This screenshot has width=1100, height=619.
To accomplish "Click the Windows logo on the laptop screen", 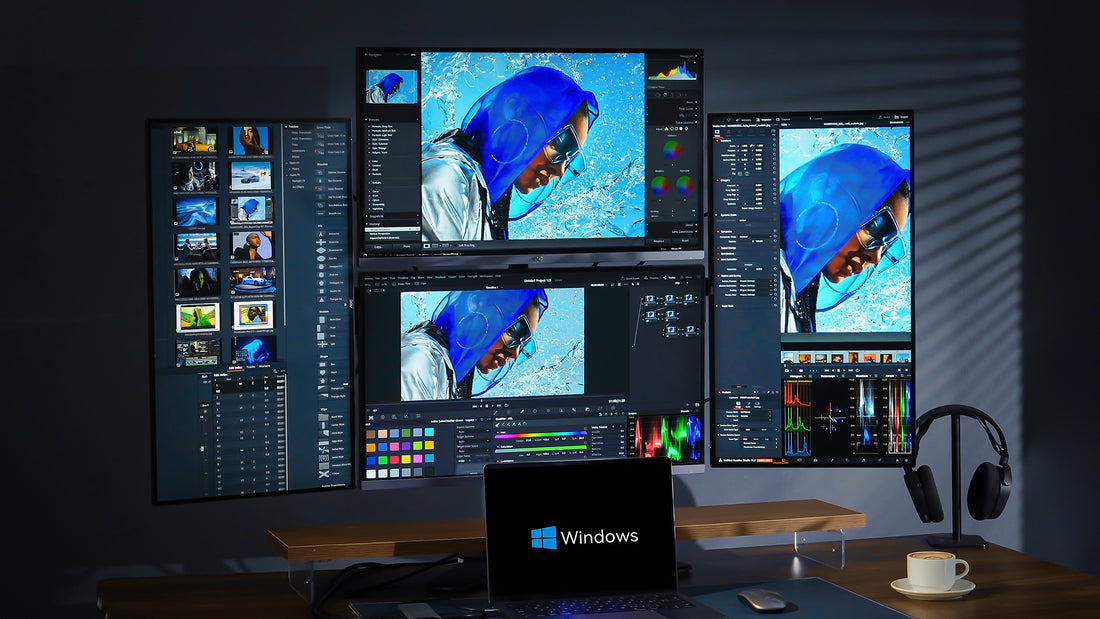I will pyautogui.click(x=543, y=537).
